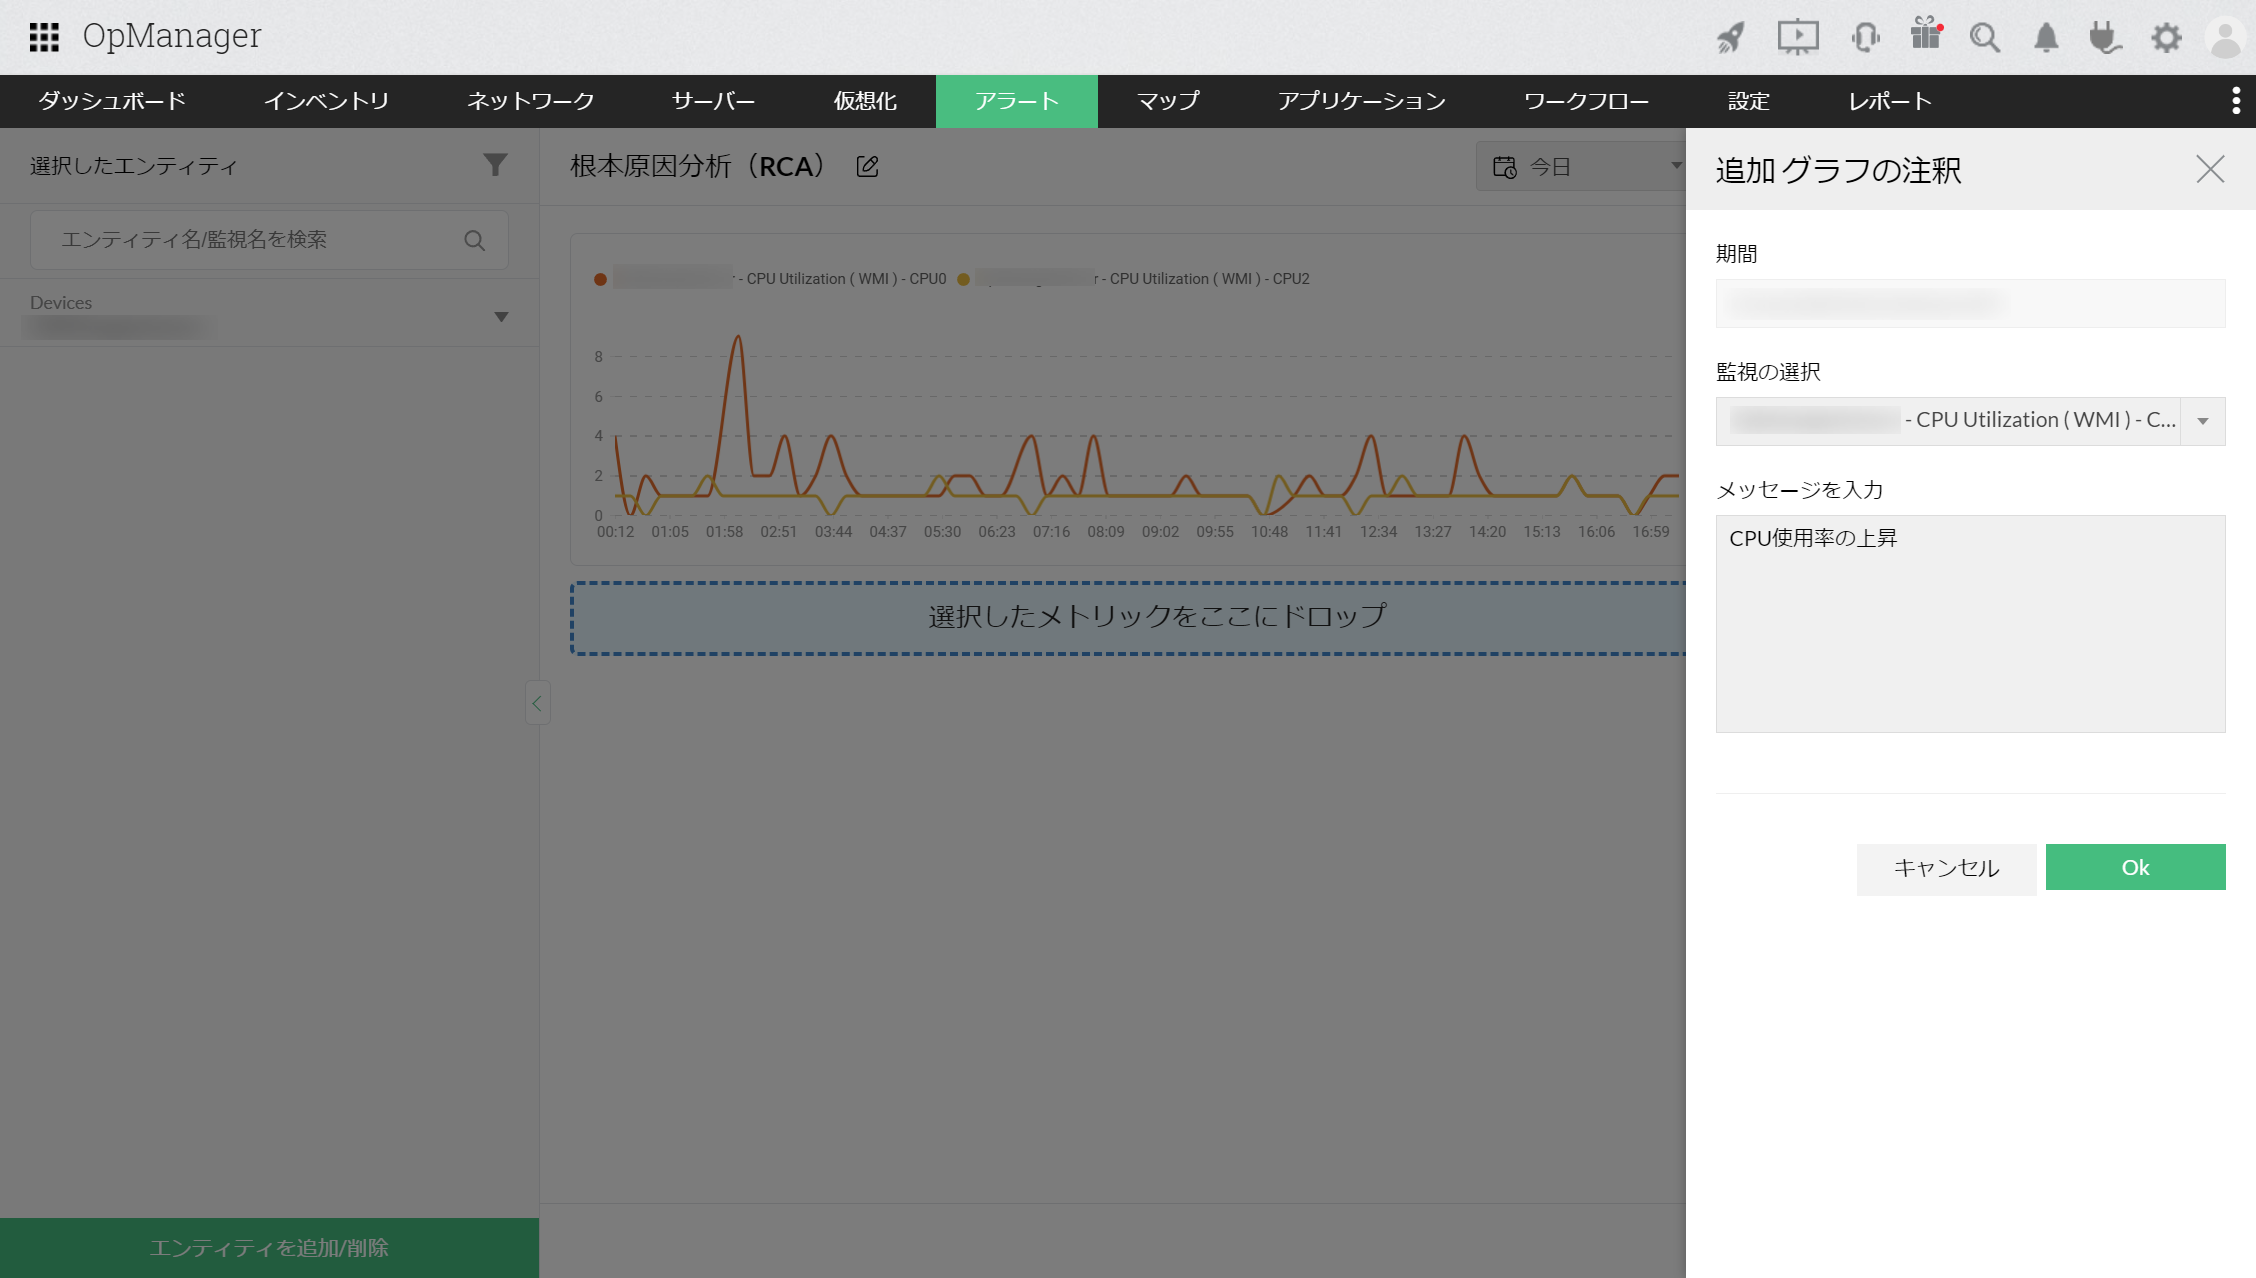Open the gear settings icon in header
The width and height of the screenshot is (2256, 1278).
[2166, 38]
